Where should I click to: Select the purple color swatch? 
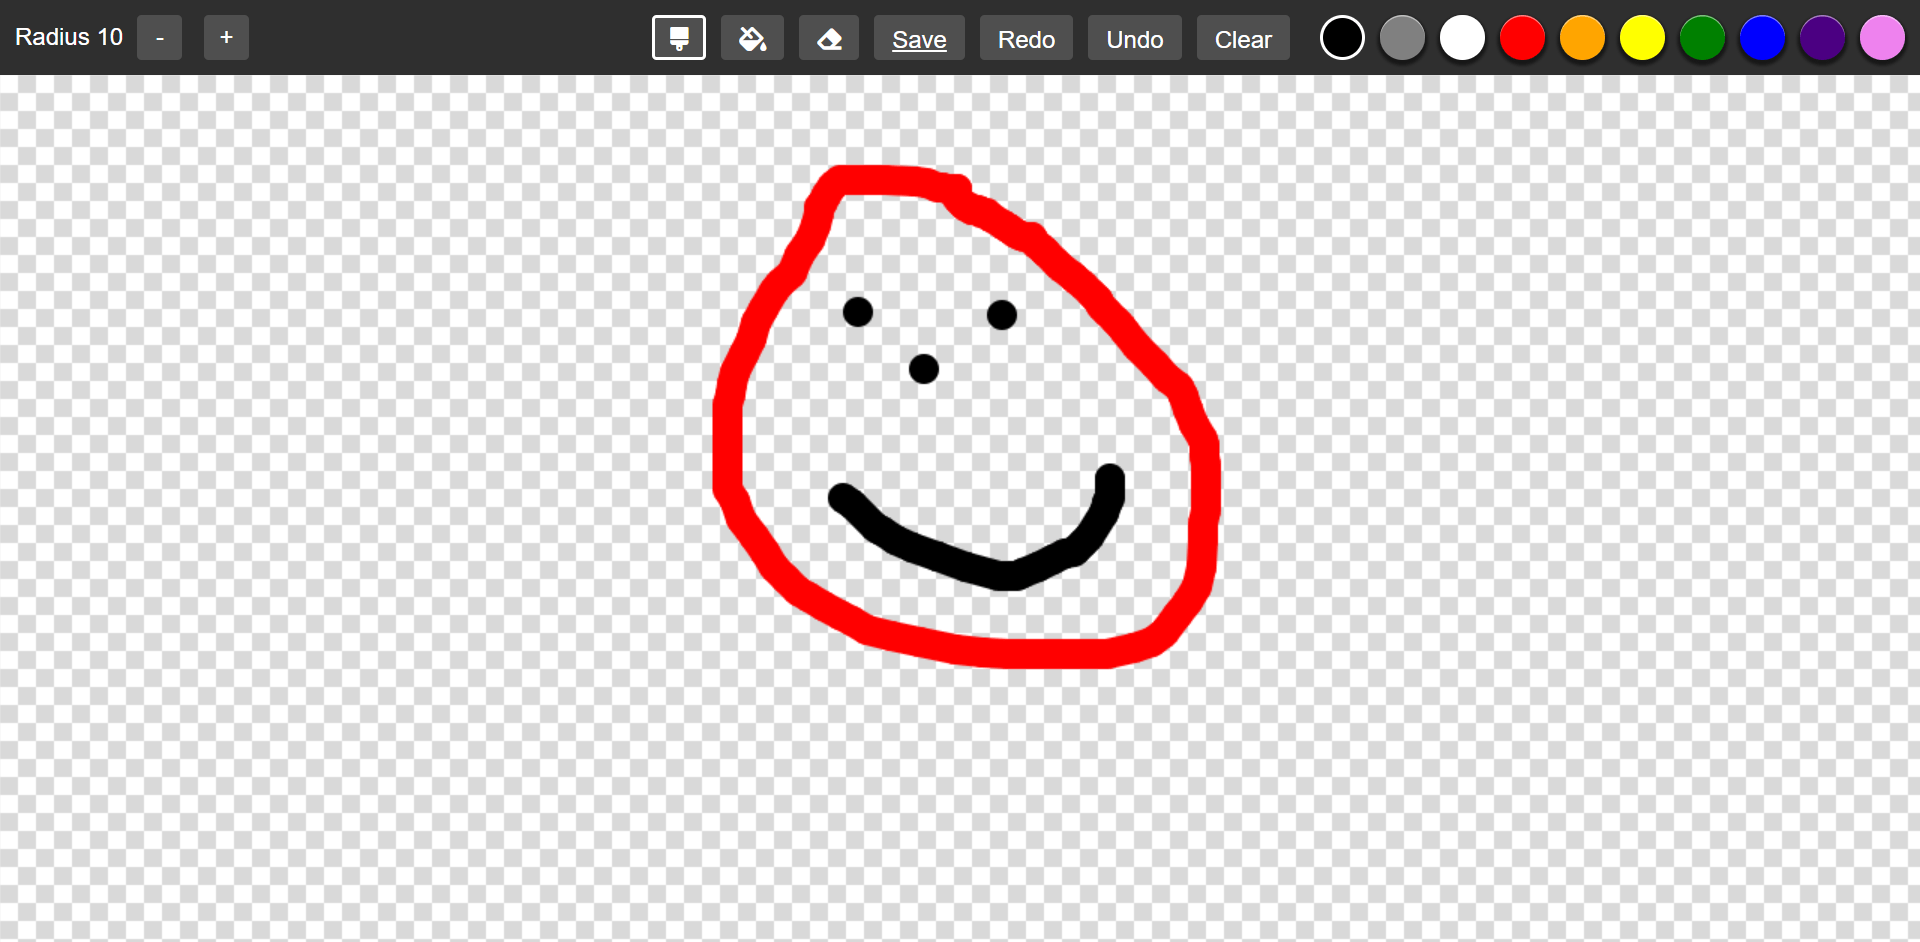coord(1822,37)
